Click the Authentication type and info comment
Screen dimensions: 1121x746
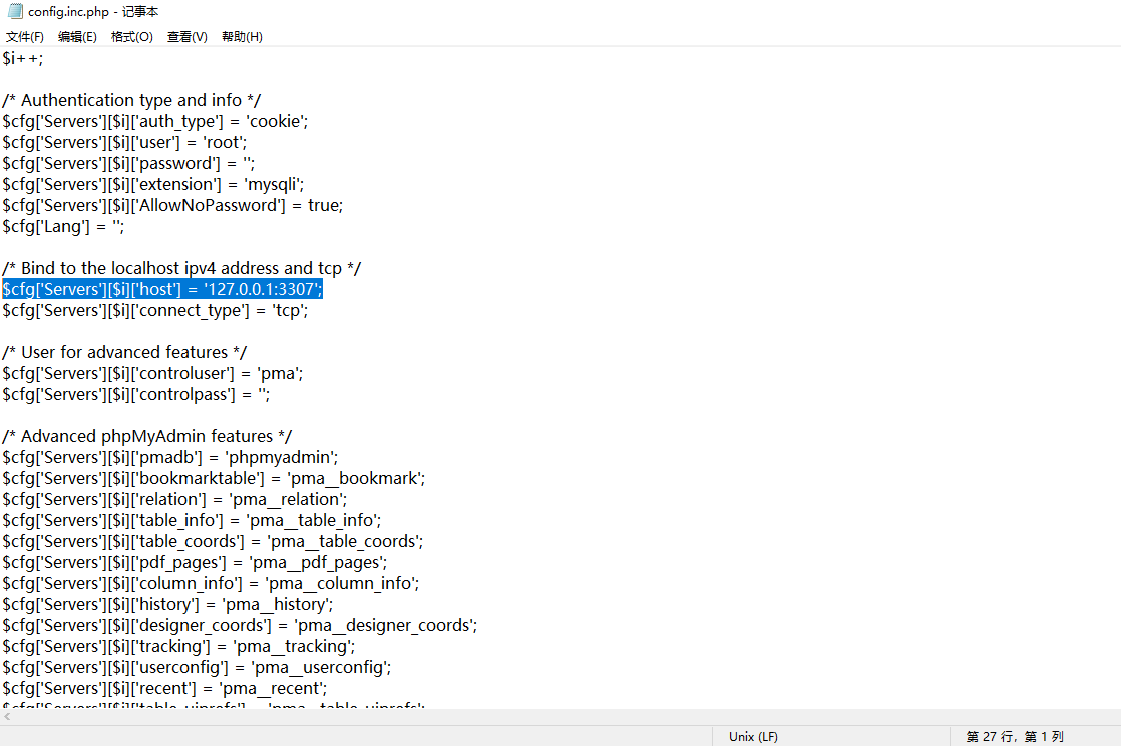(132, 100)
